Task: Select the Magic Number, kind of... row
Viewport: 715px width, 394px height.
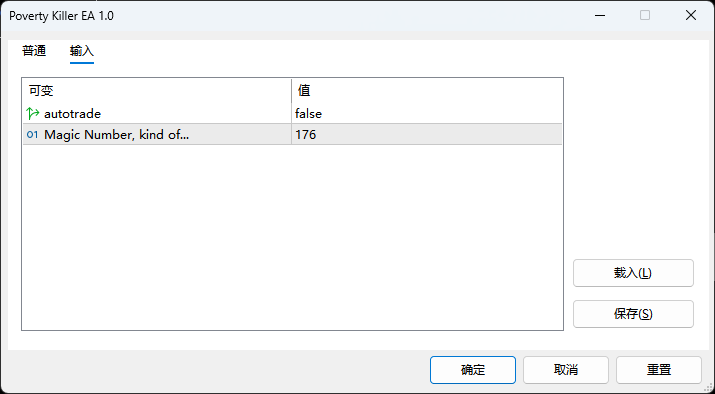Action: click(x=292, y=135)
